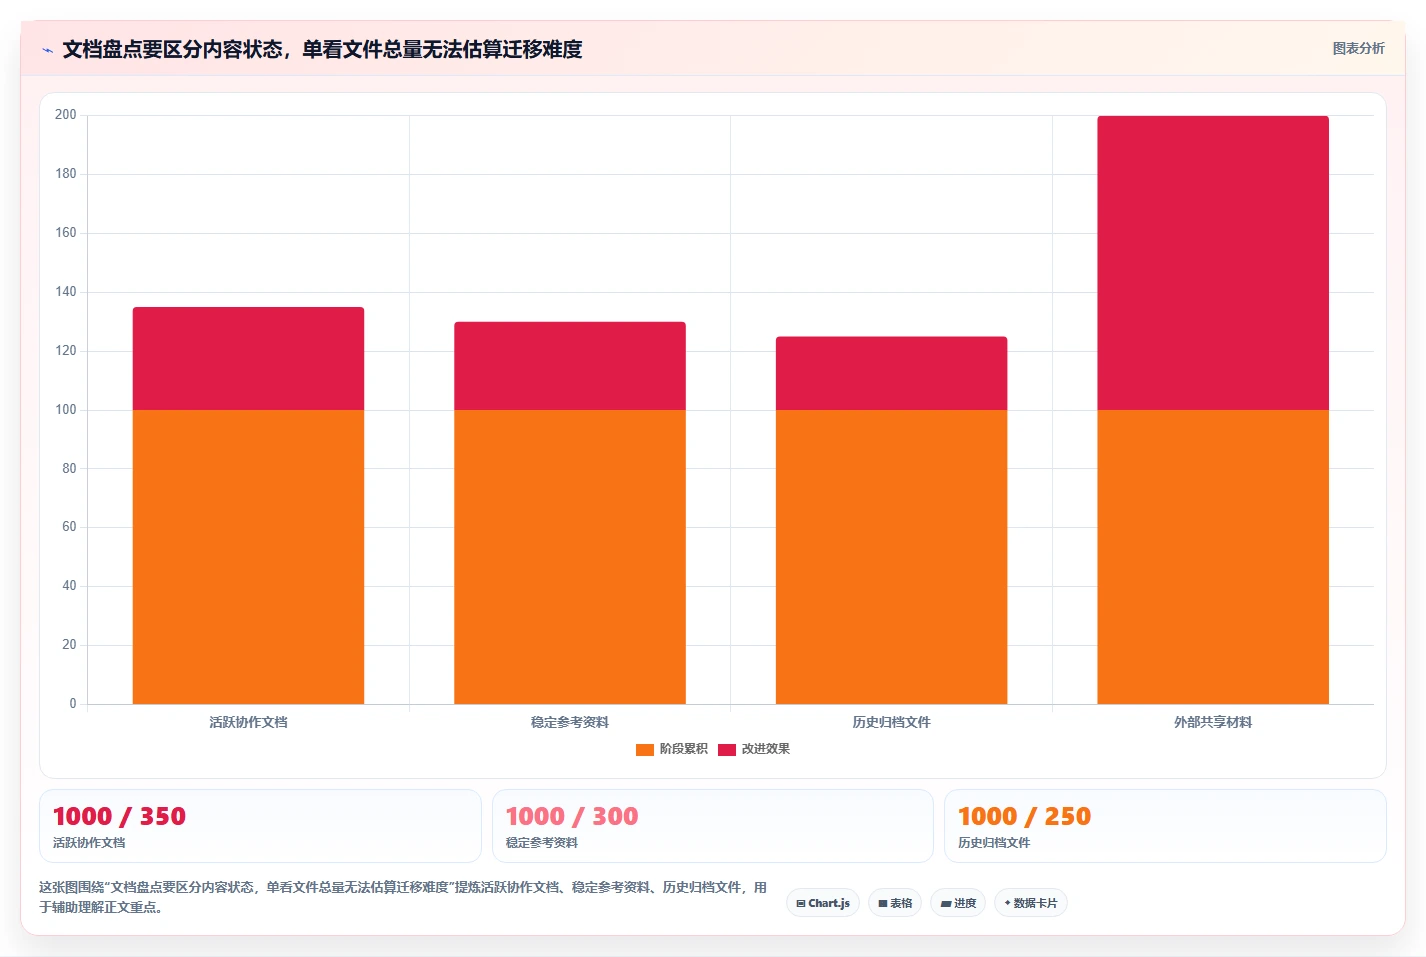Toggle the 改进效果 legend swatch
Image resolution: width=1426 pixels, height=957 pixels.
(x=727, y=749)
